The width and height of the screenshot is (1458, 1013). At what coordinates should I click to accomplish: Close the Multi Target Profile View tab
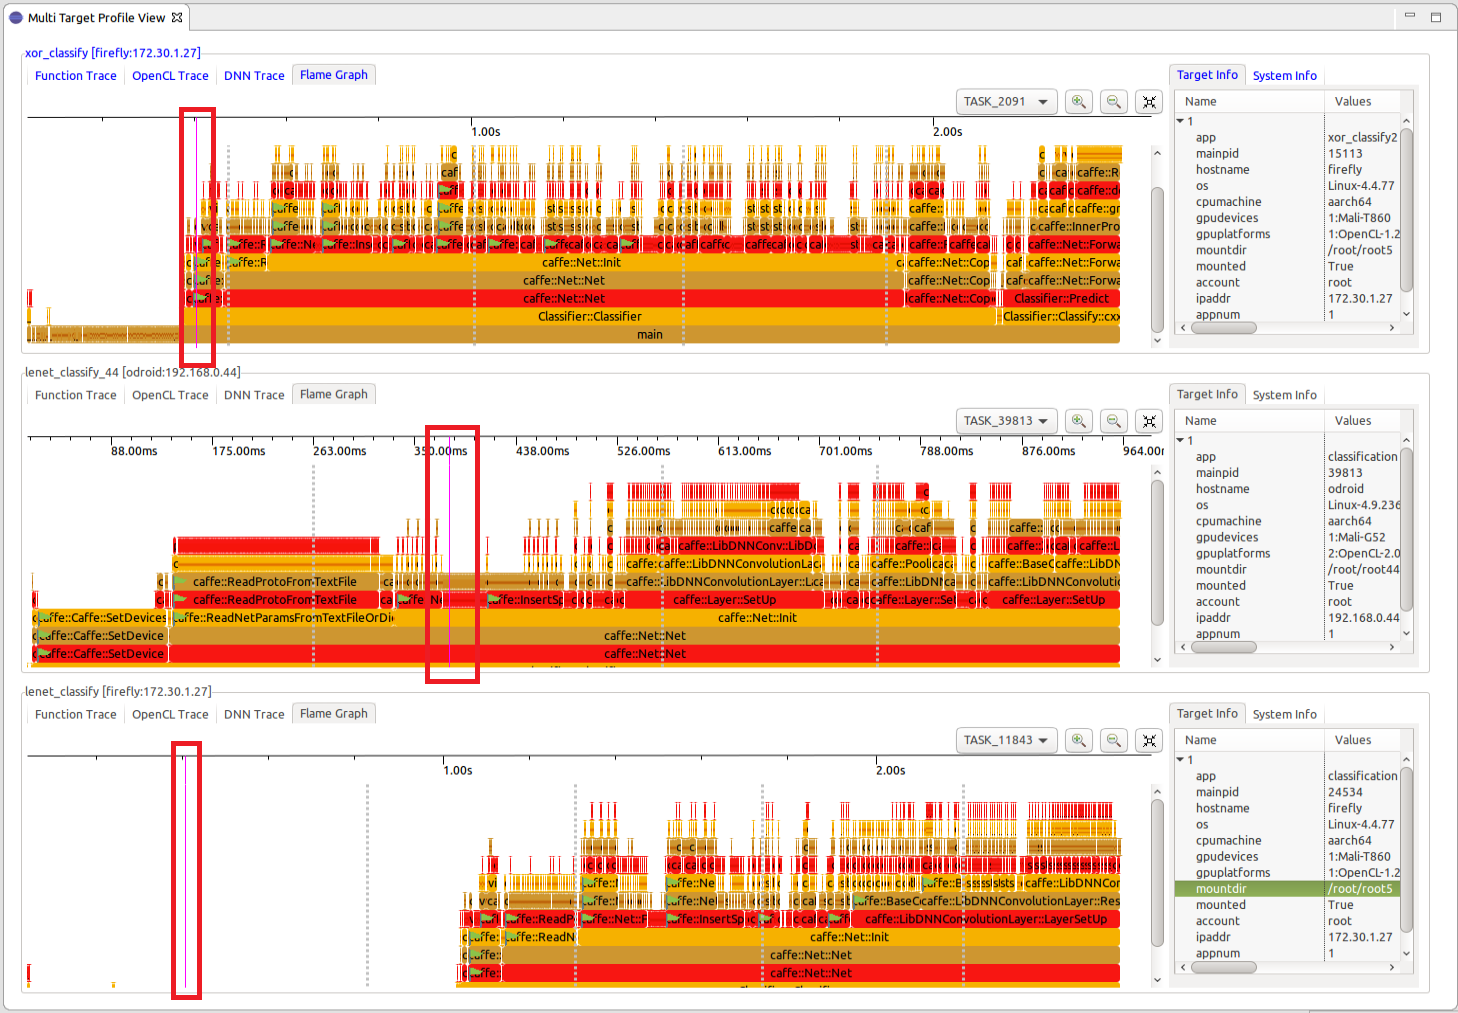point(177,18)
